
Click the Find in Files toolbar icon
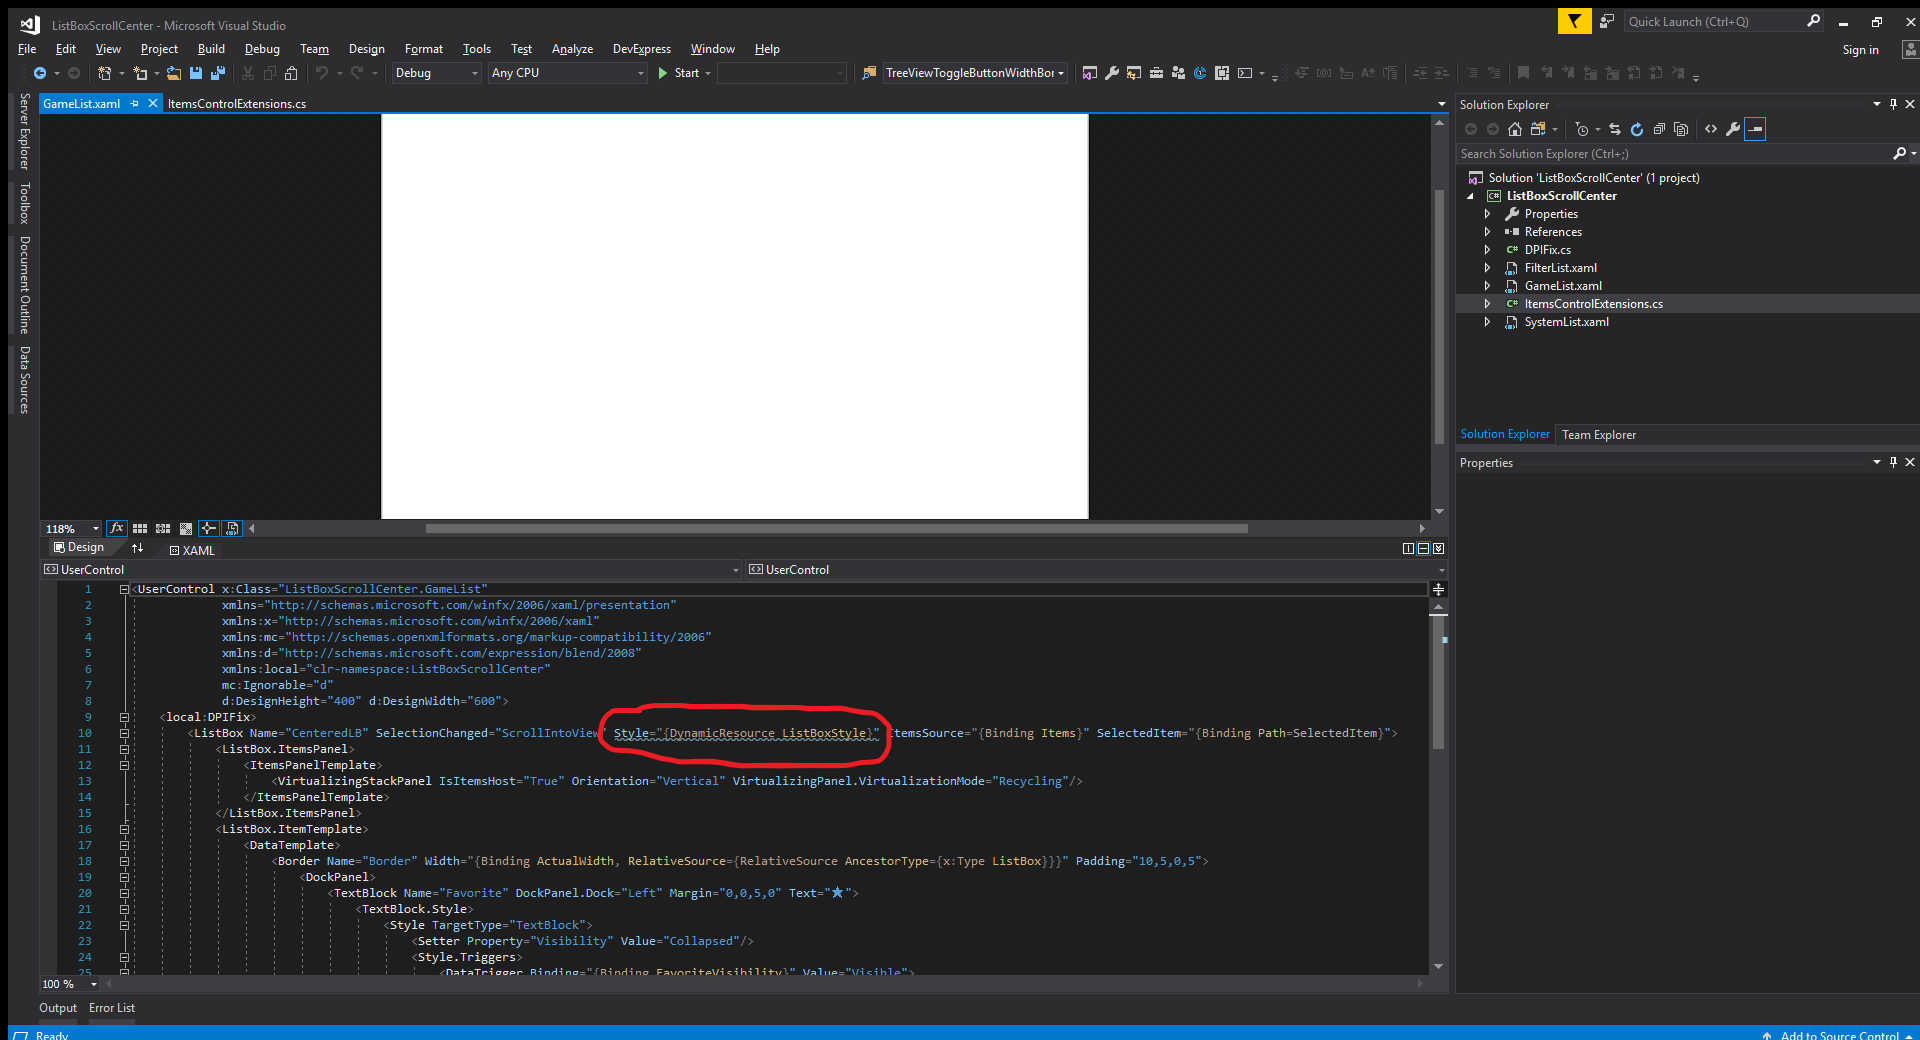tap(869, 73)
